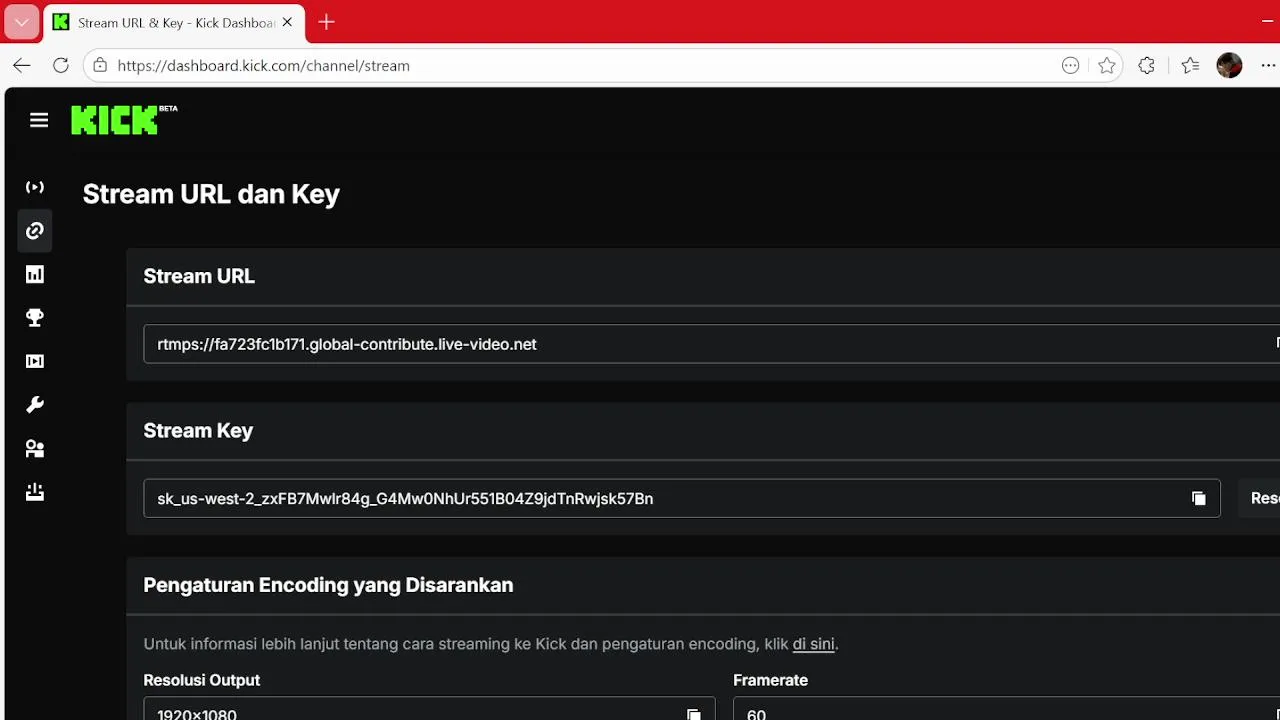Click the 'Resolusi Output' label
Screen dimensions: 1280x720
tap(201, 680)
